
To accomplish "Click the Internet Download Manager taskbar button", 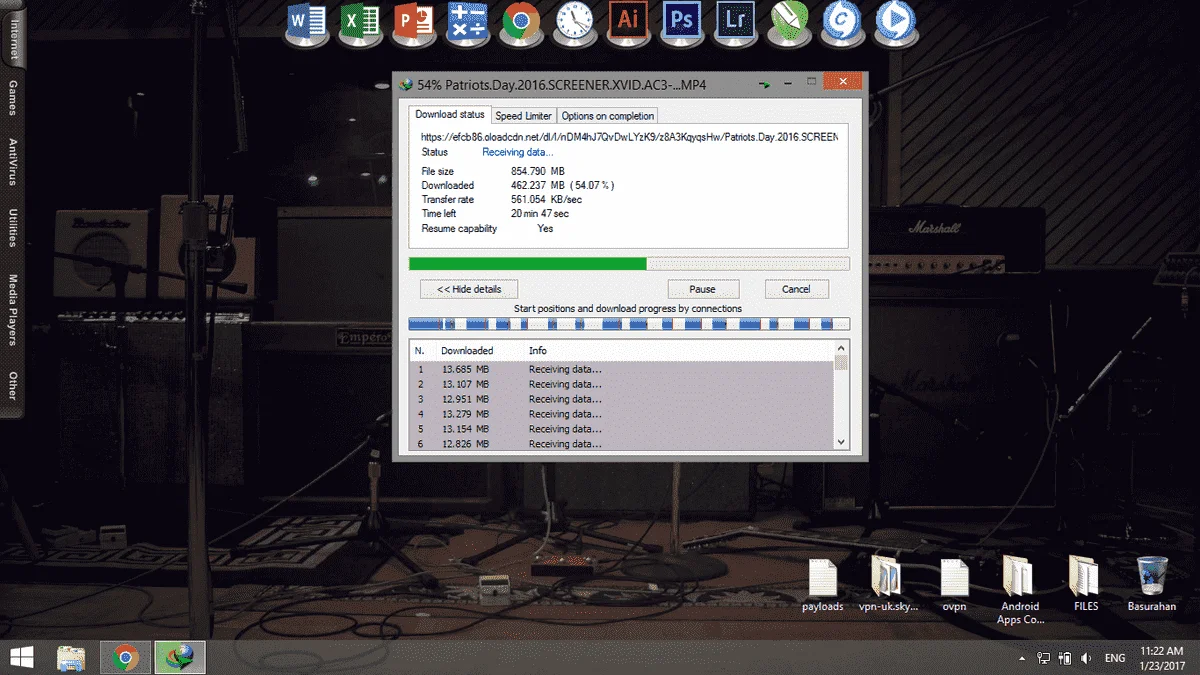I will tap(180, 657).
